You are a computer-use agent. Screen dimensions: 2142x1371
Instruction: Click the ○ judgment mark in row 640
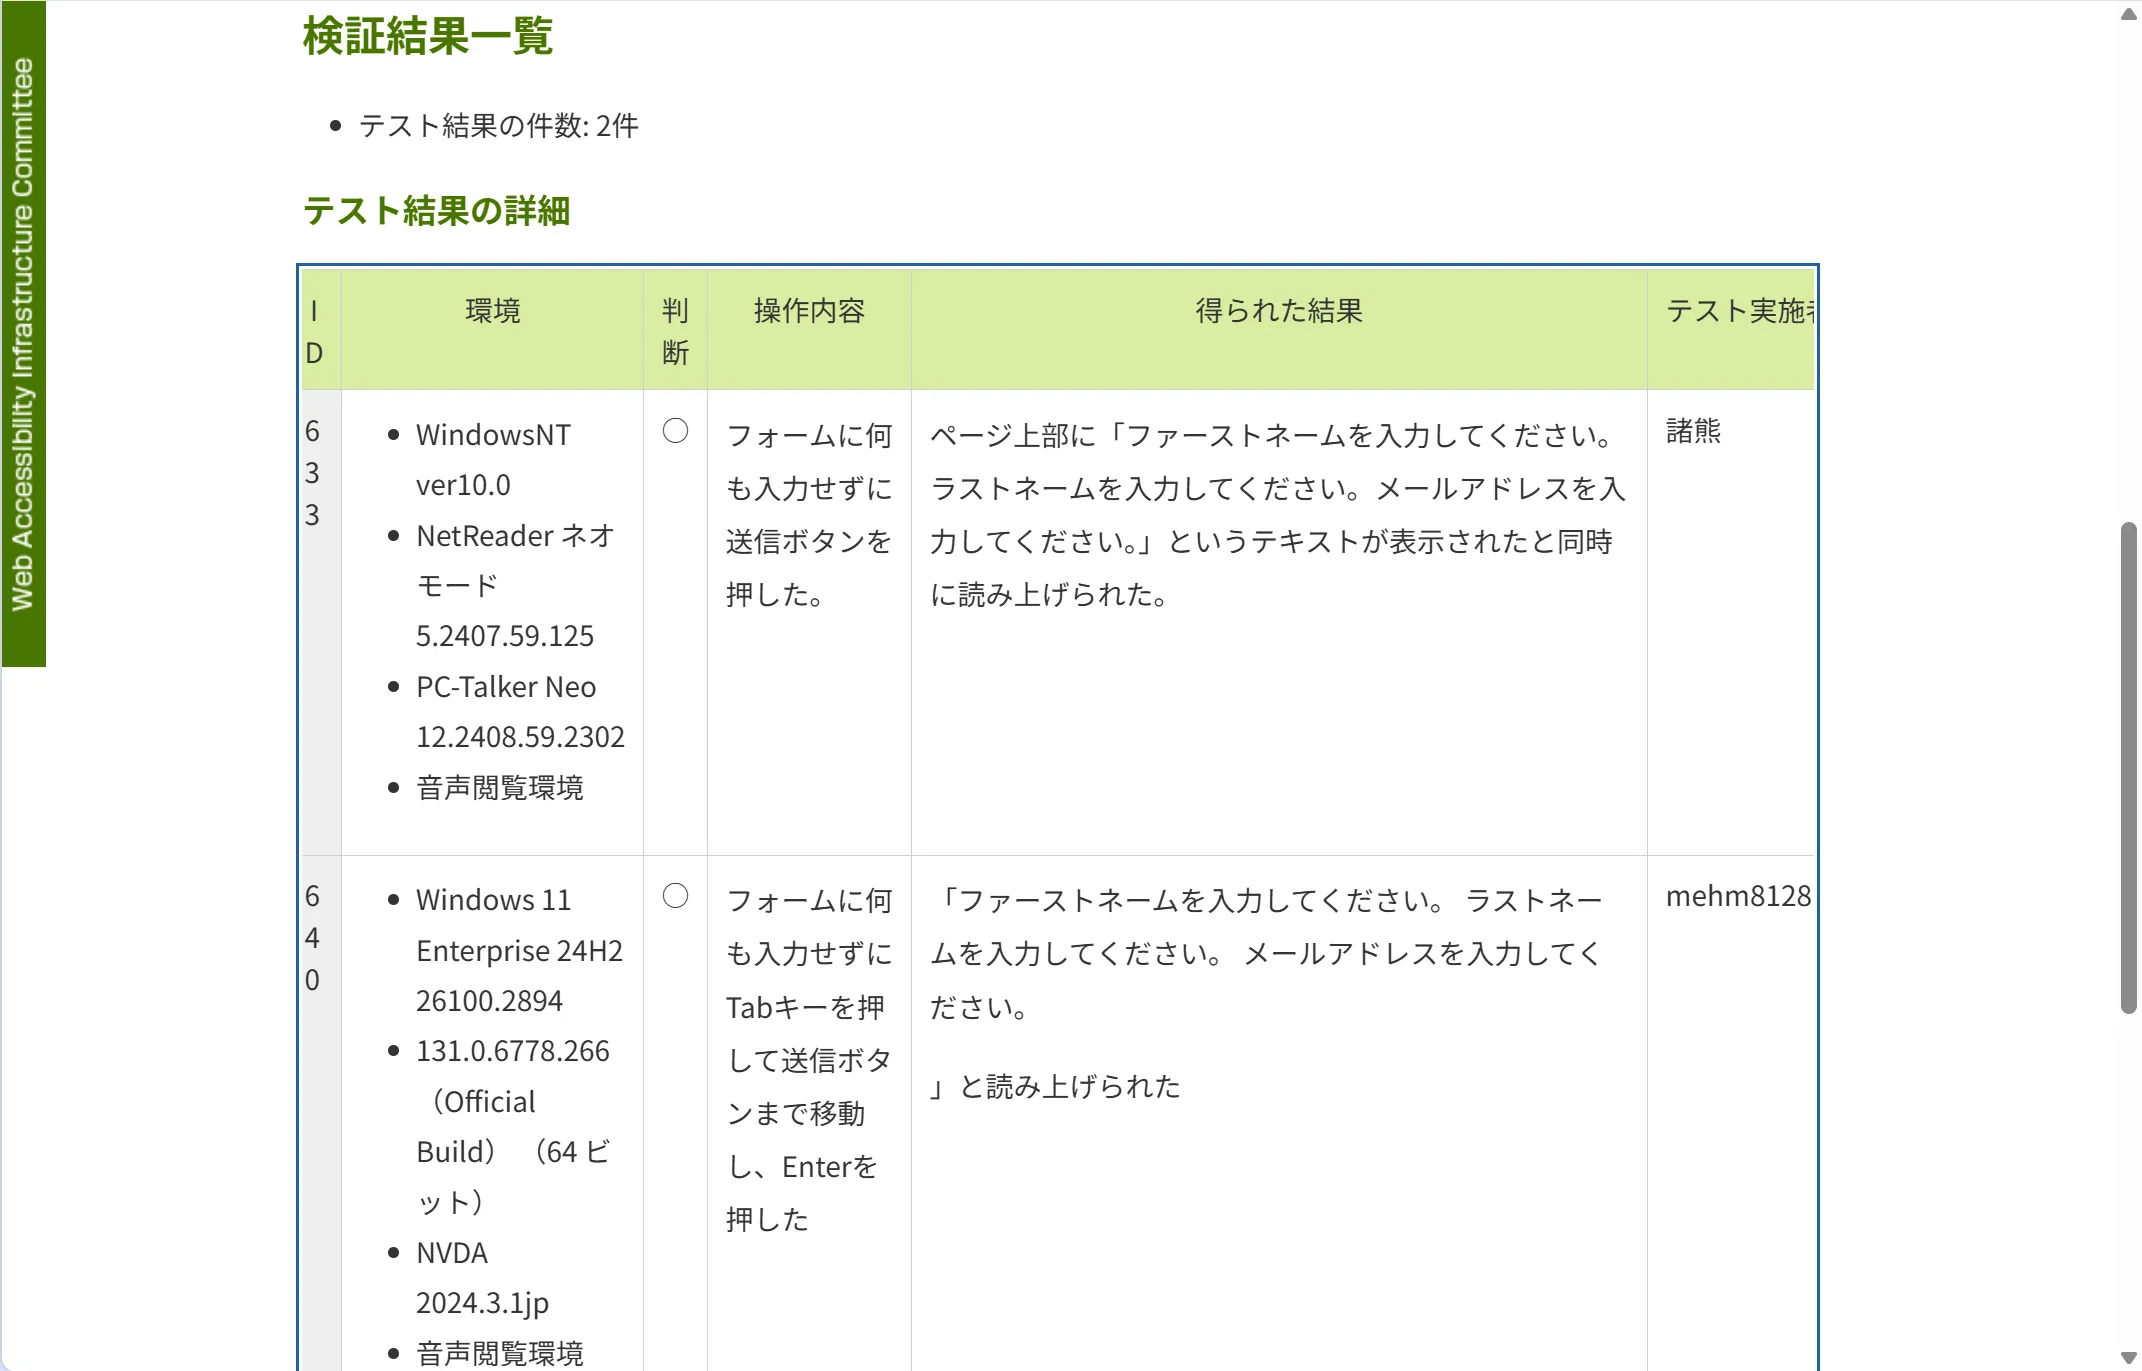[676, 896]
